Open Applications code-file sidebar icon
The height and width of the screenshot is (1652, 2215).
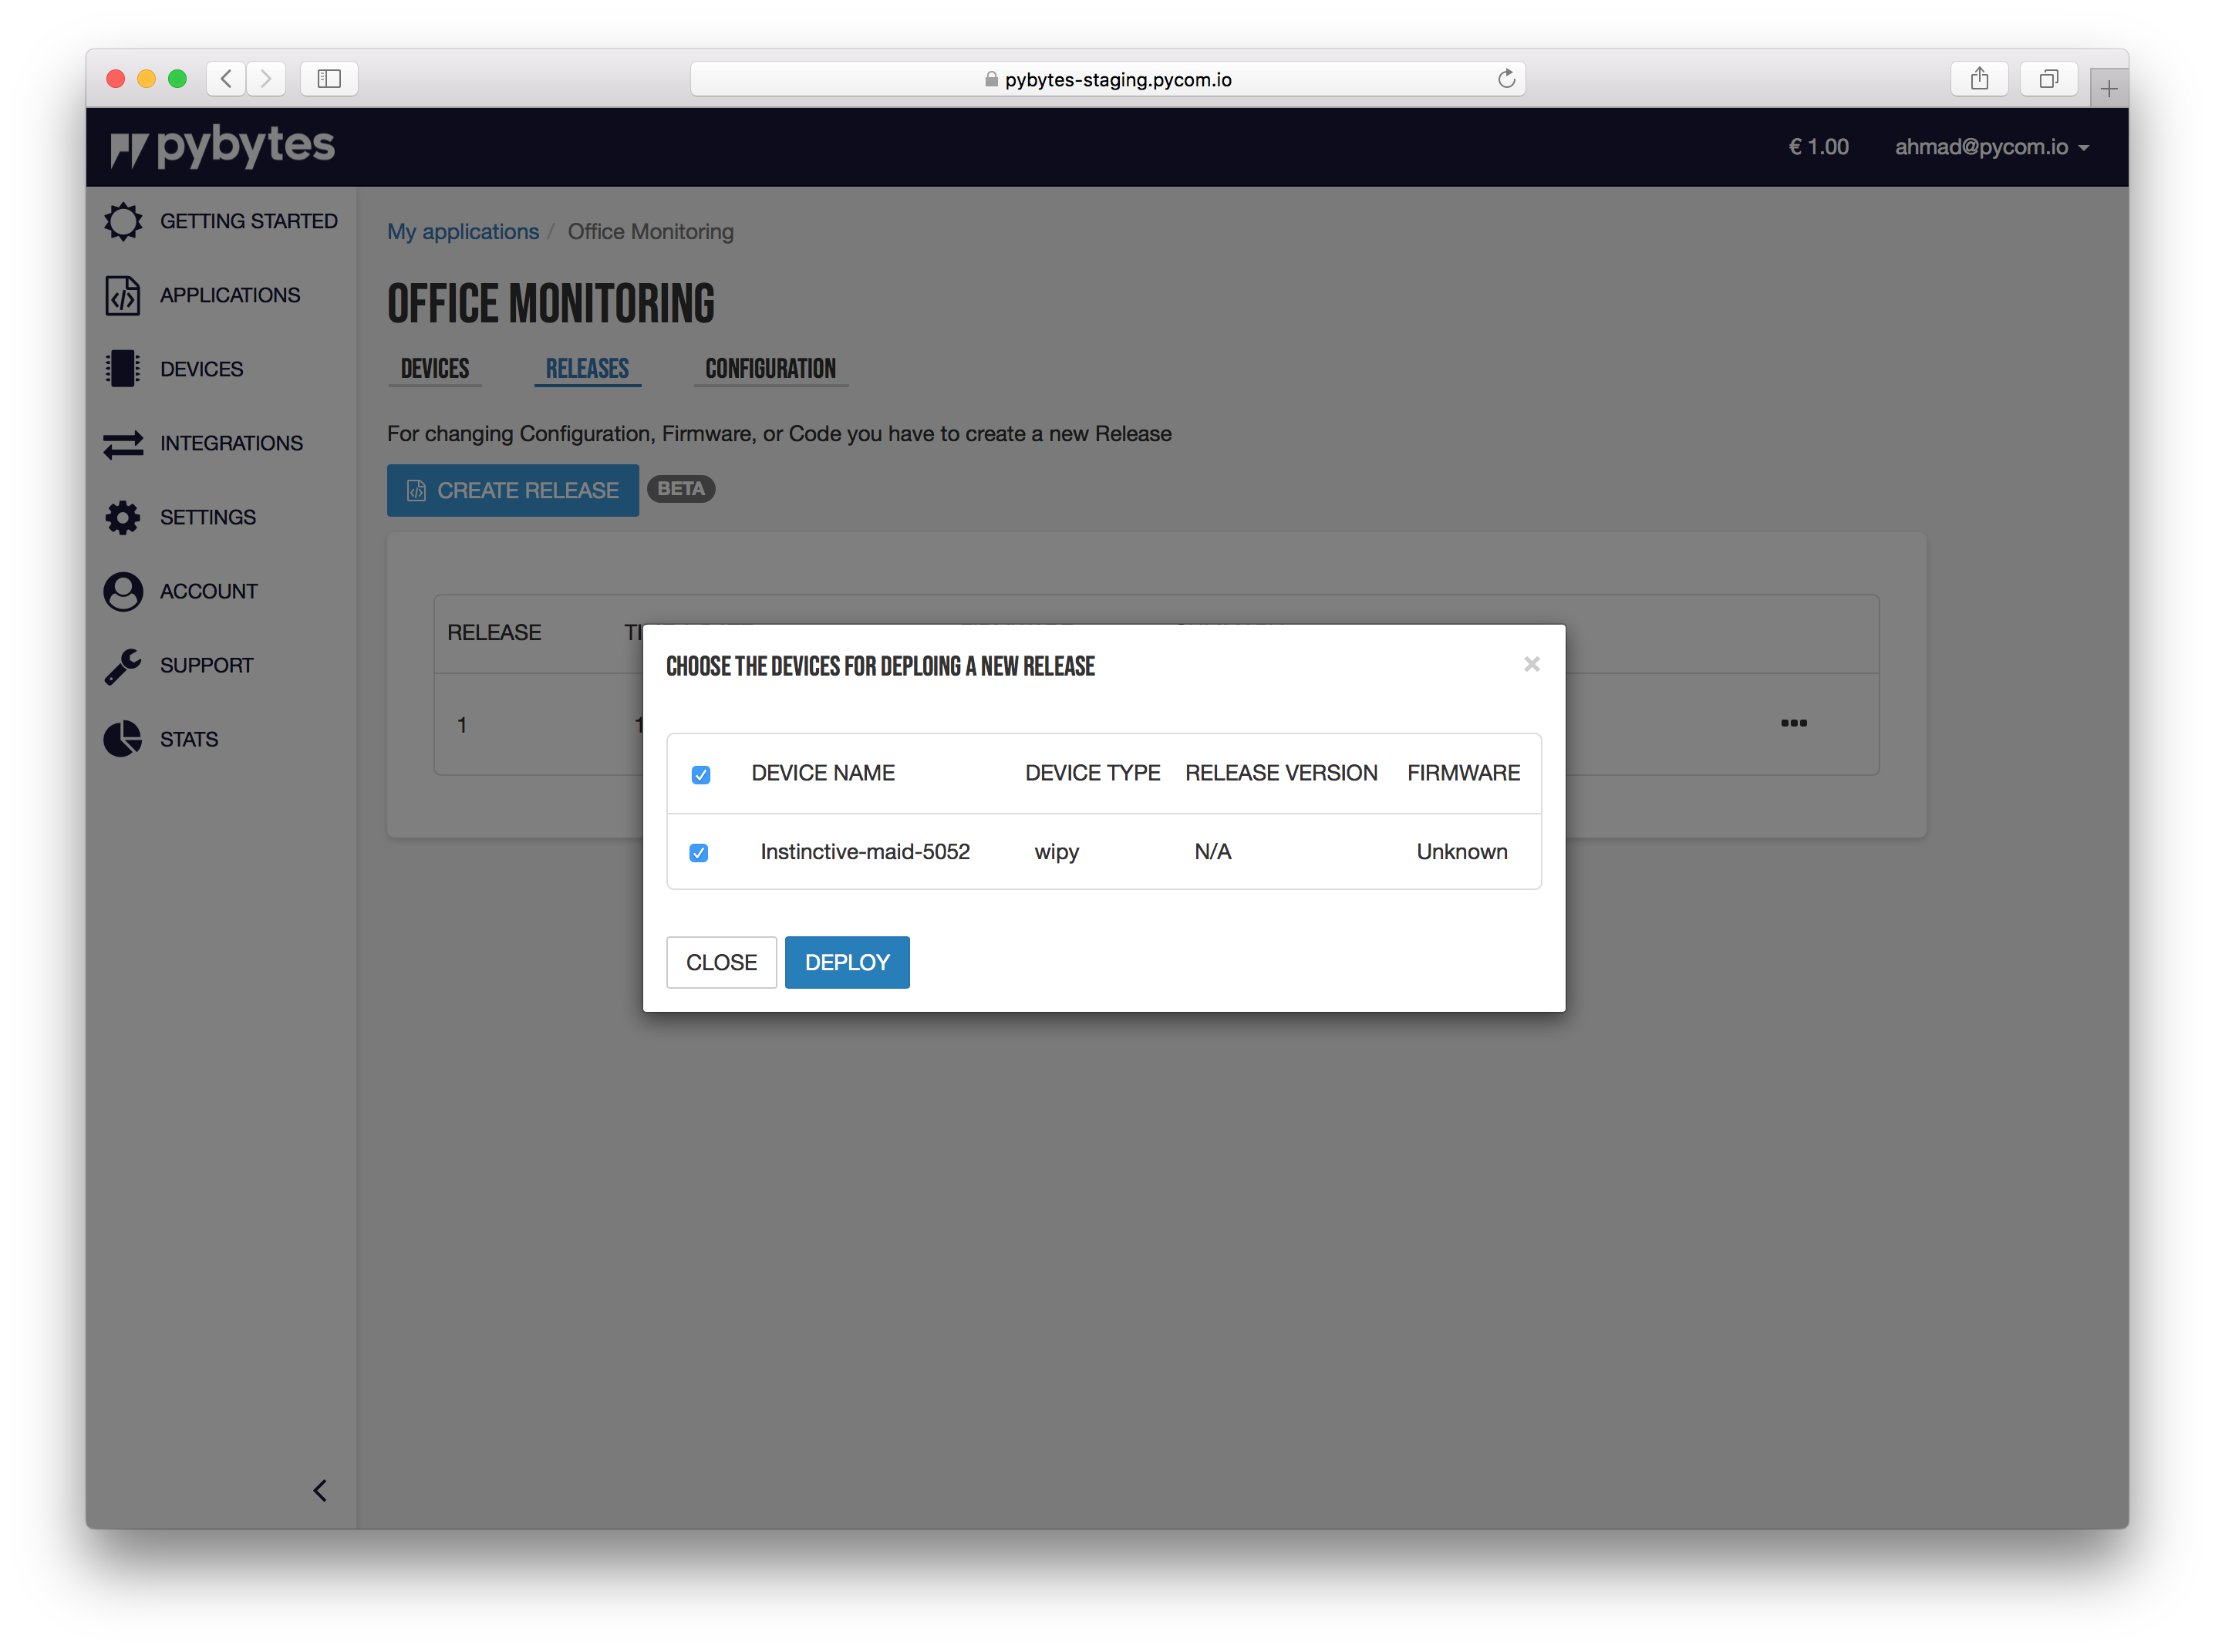coord(123,295)
